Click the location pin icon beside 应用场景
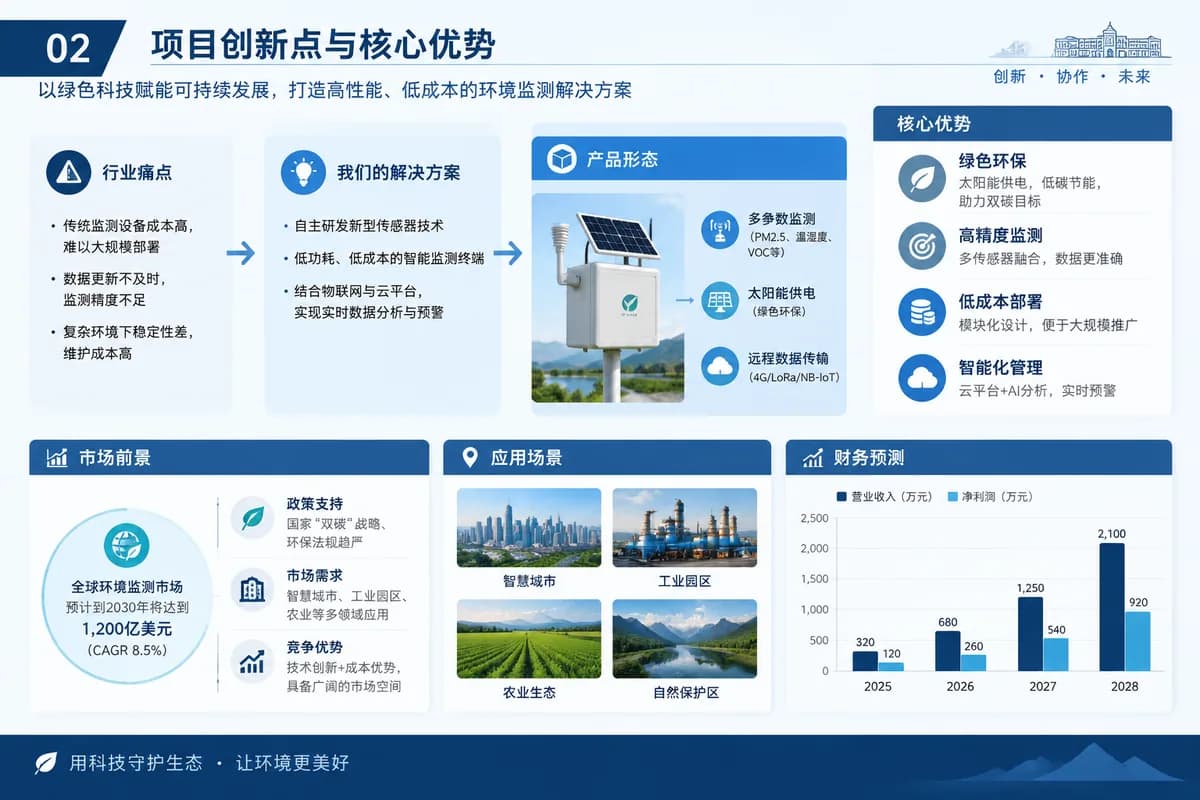Viewport: 1200px width, 800px height. 470,458
